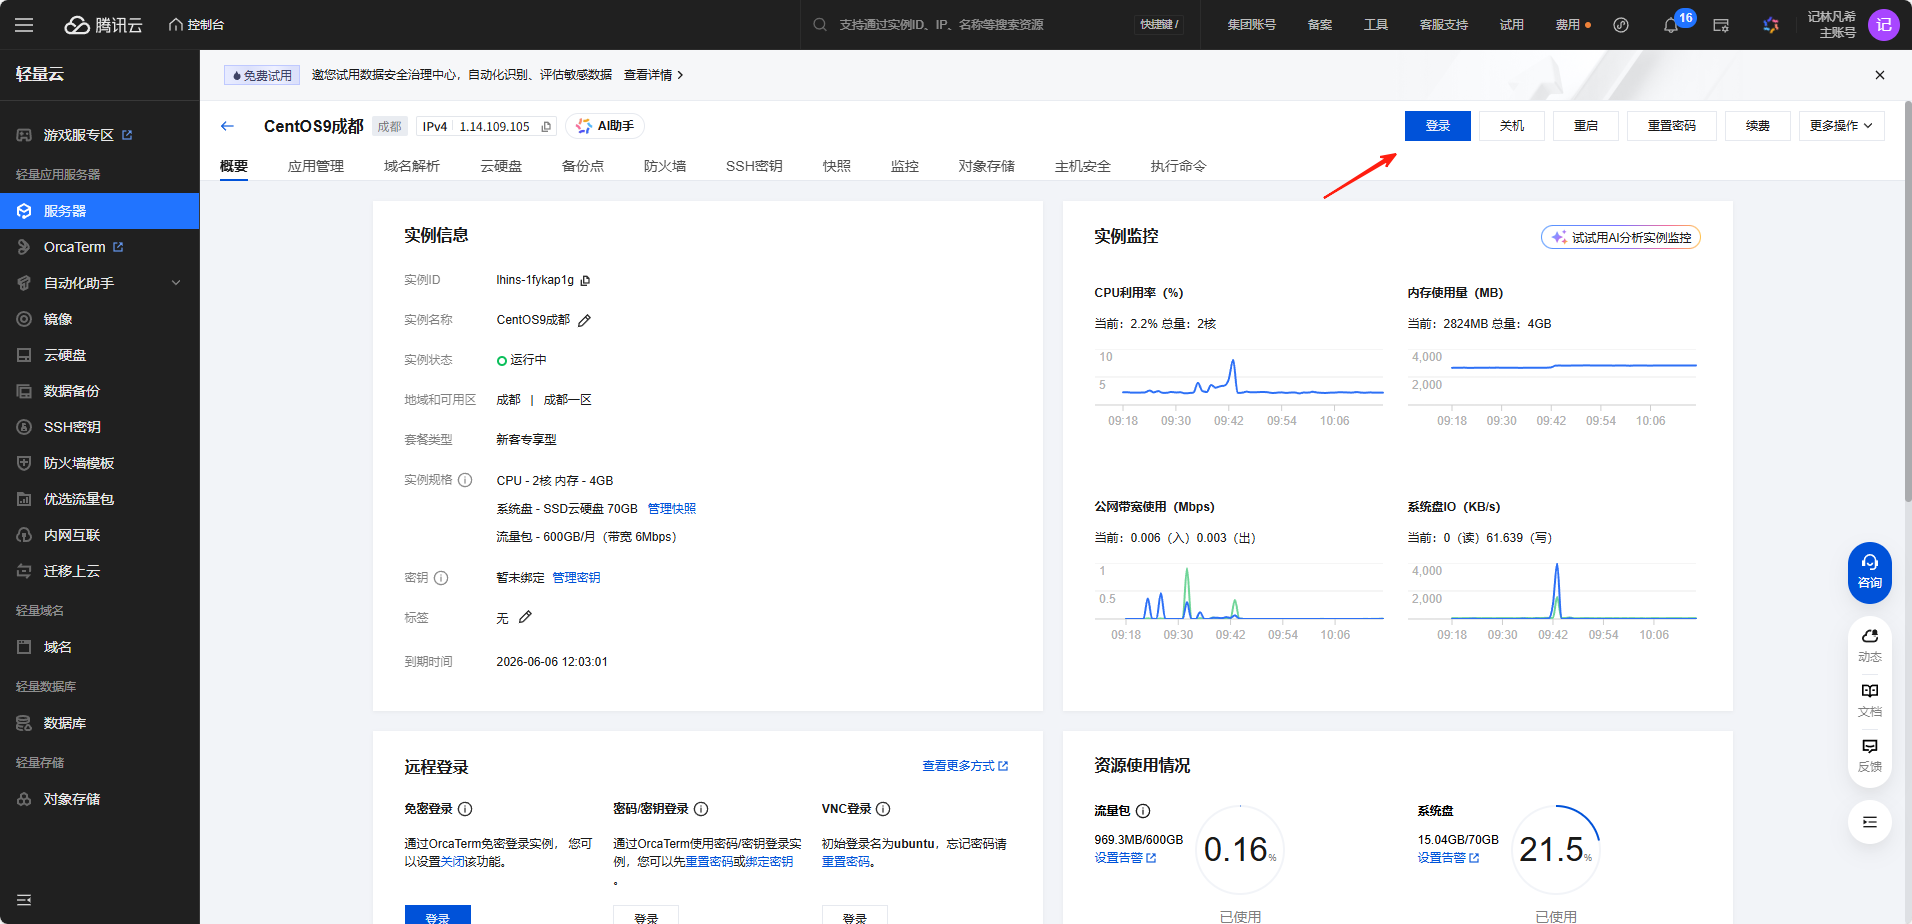Edit the 标签 tag pencil icon
This screenshot has width=1912, height=924.
(x=525, y=617)
